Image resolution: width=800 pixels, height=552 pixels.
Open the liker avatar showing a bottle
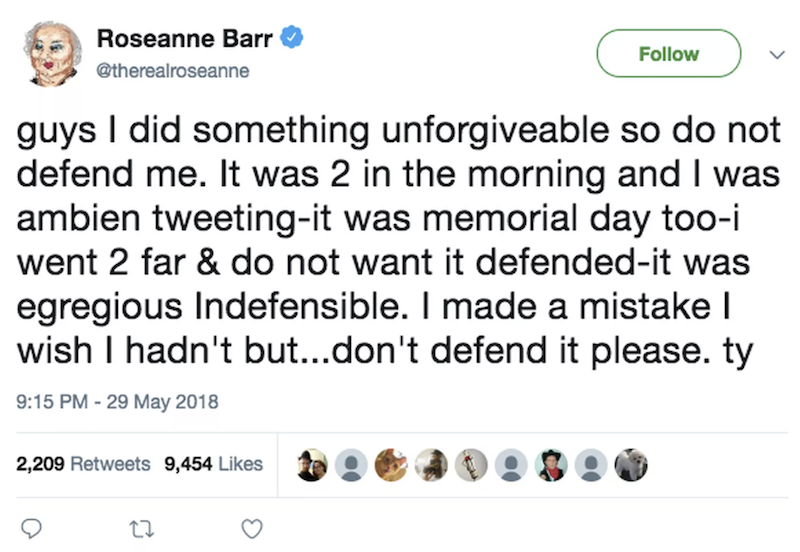point(471,465)
